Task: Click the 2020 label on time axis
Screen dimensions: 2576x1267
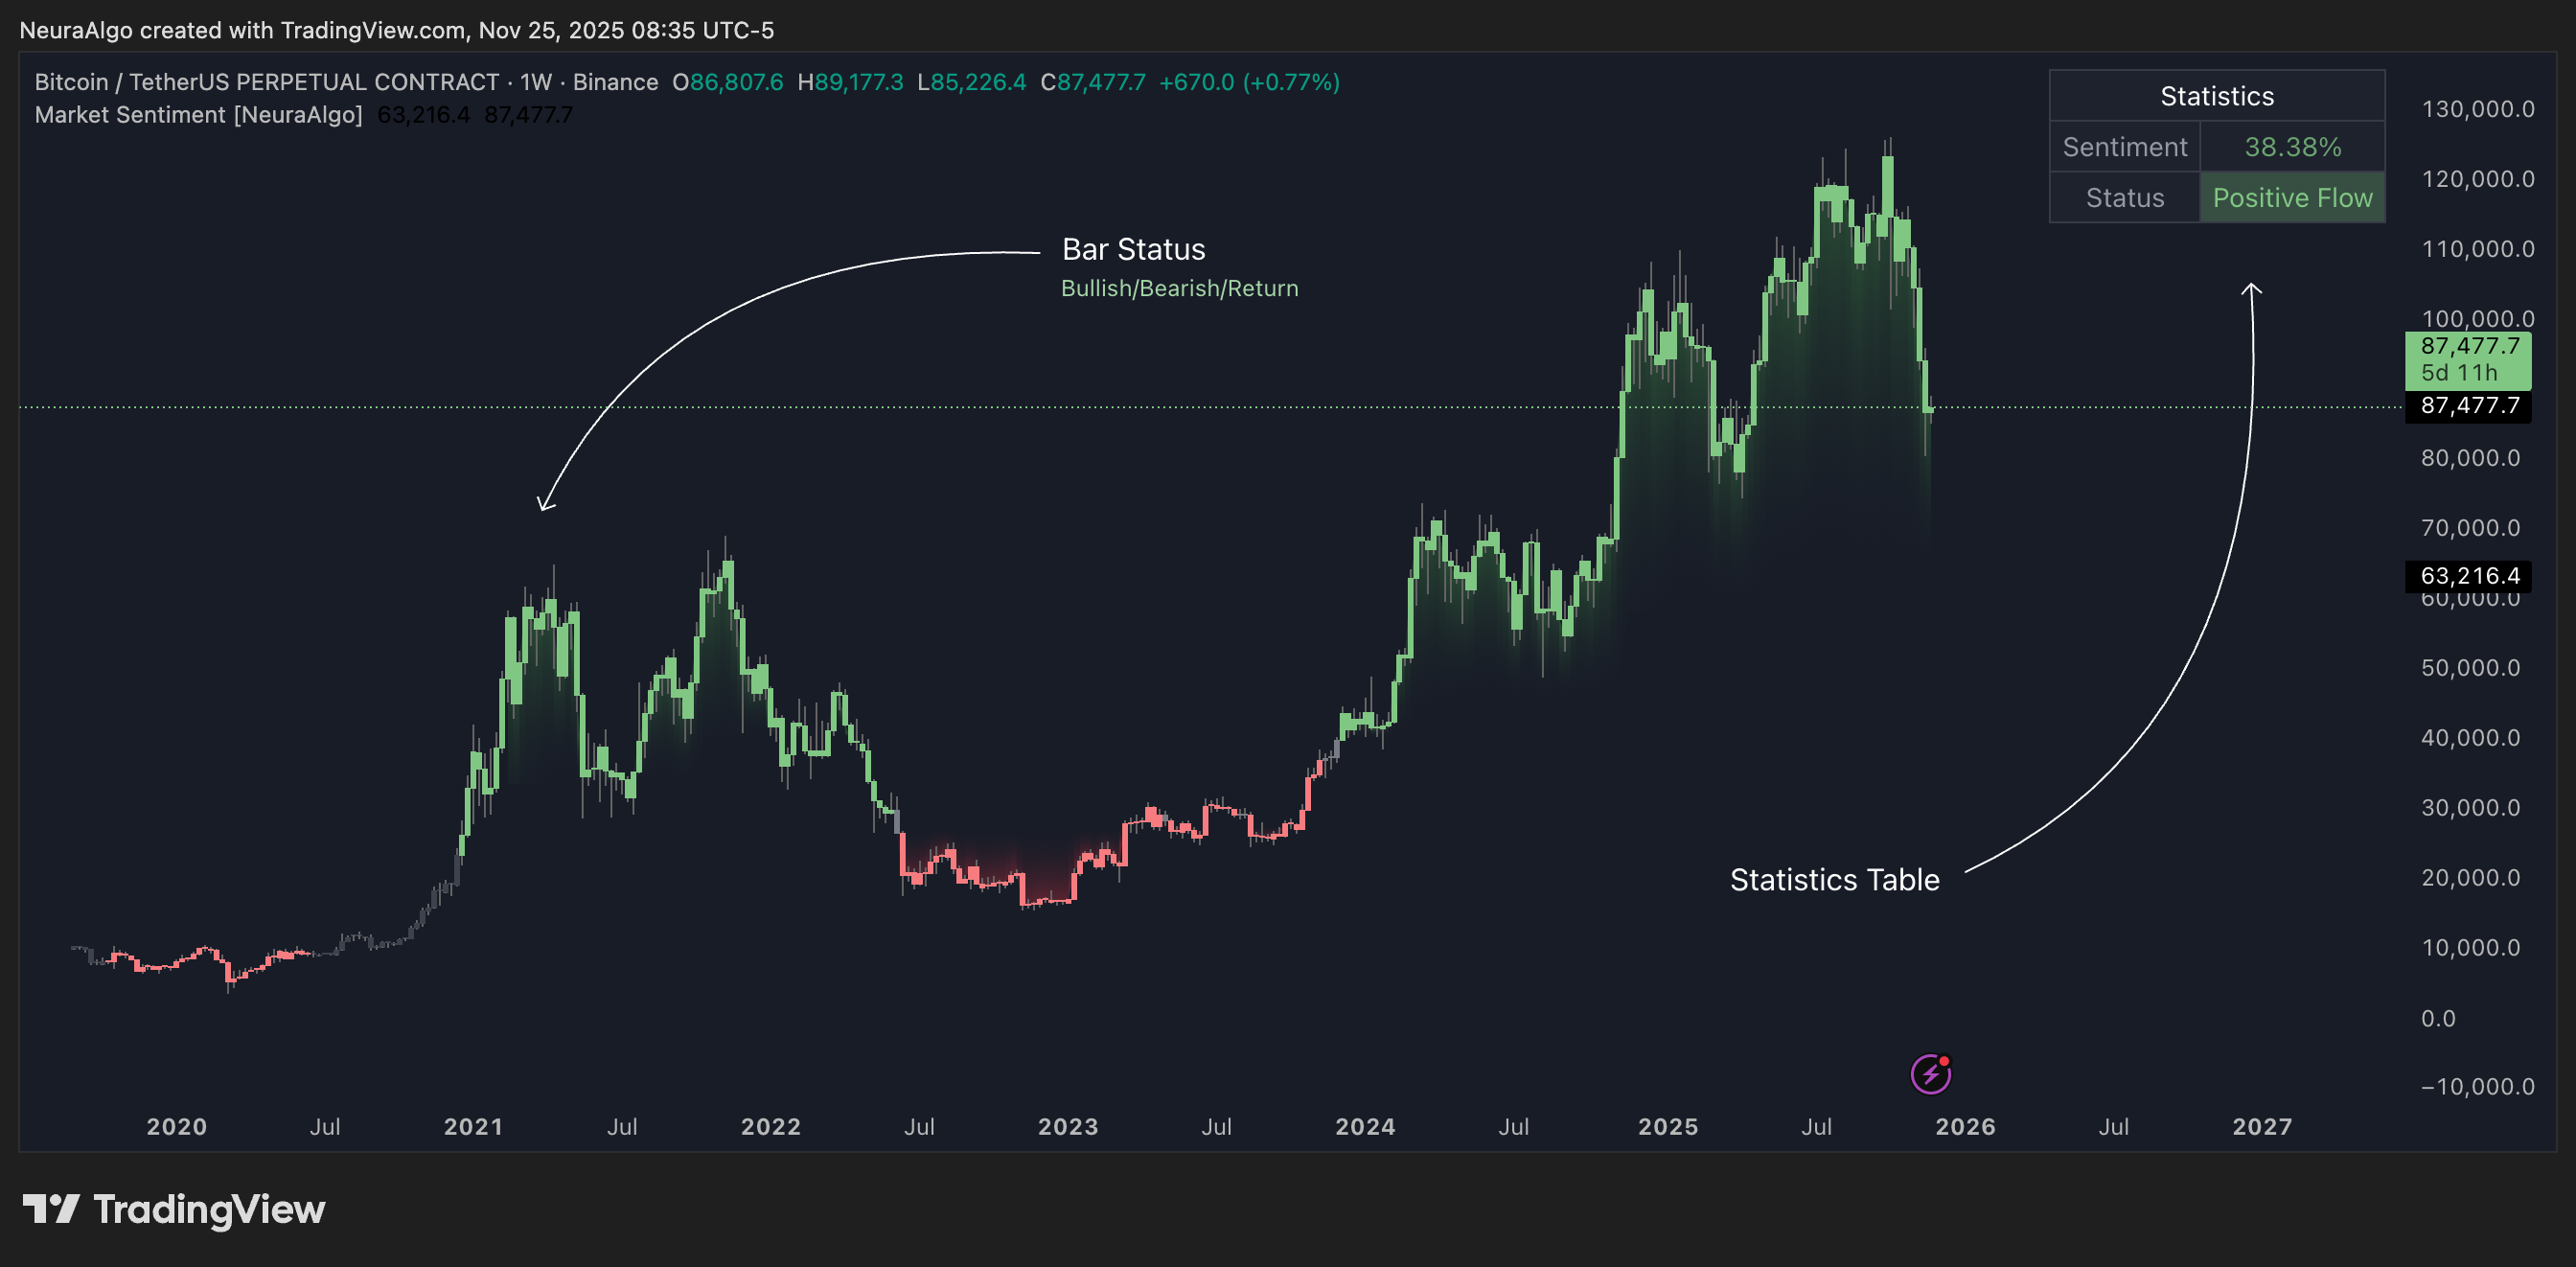Action: click(177, 1127)
